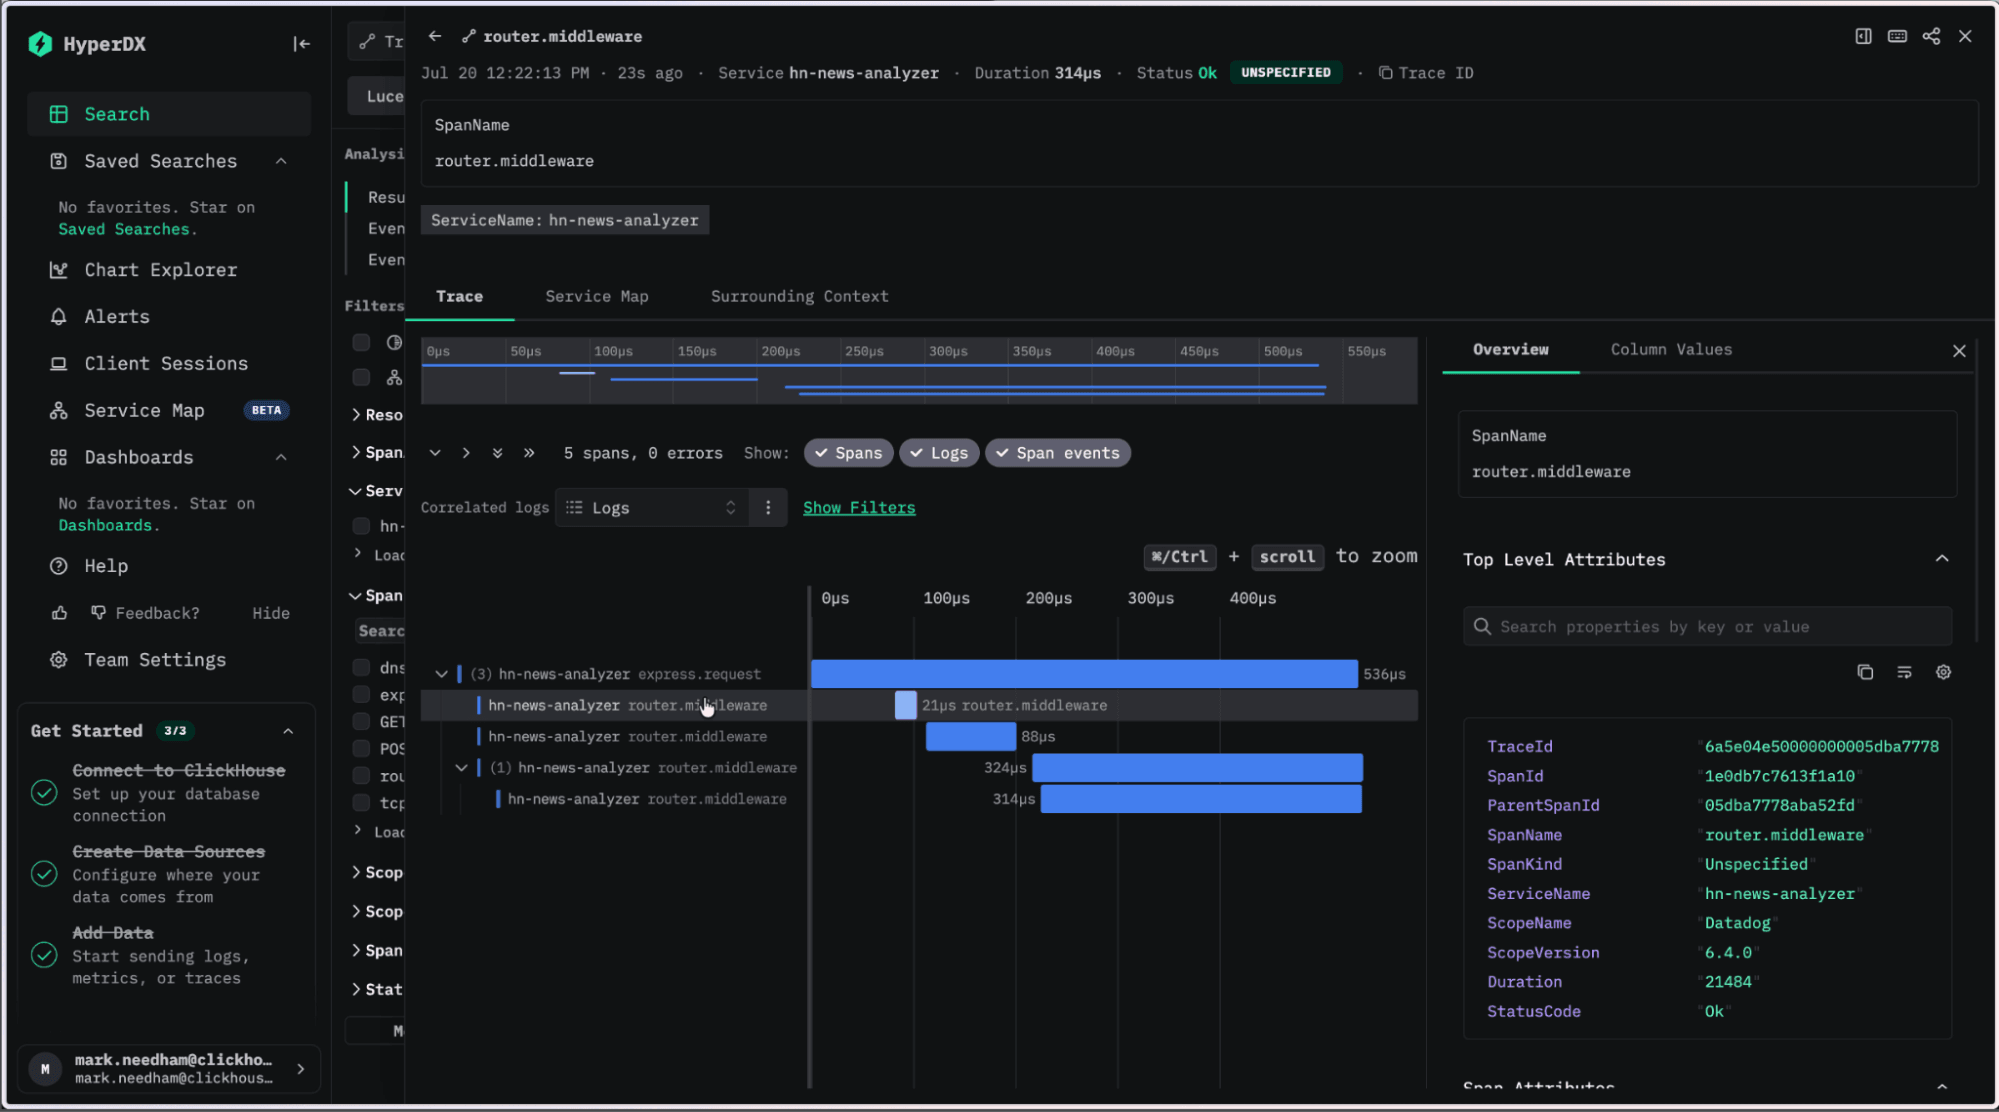Toggle the Logs filter chip
The image size is (1999, 1112).
(x=938, y=453)
